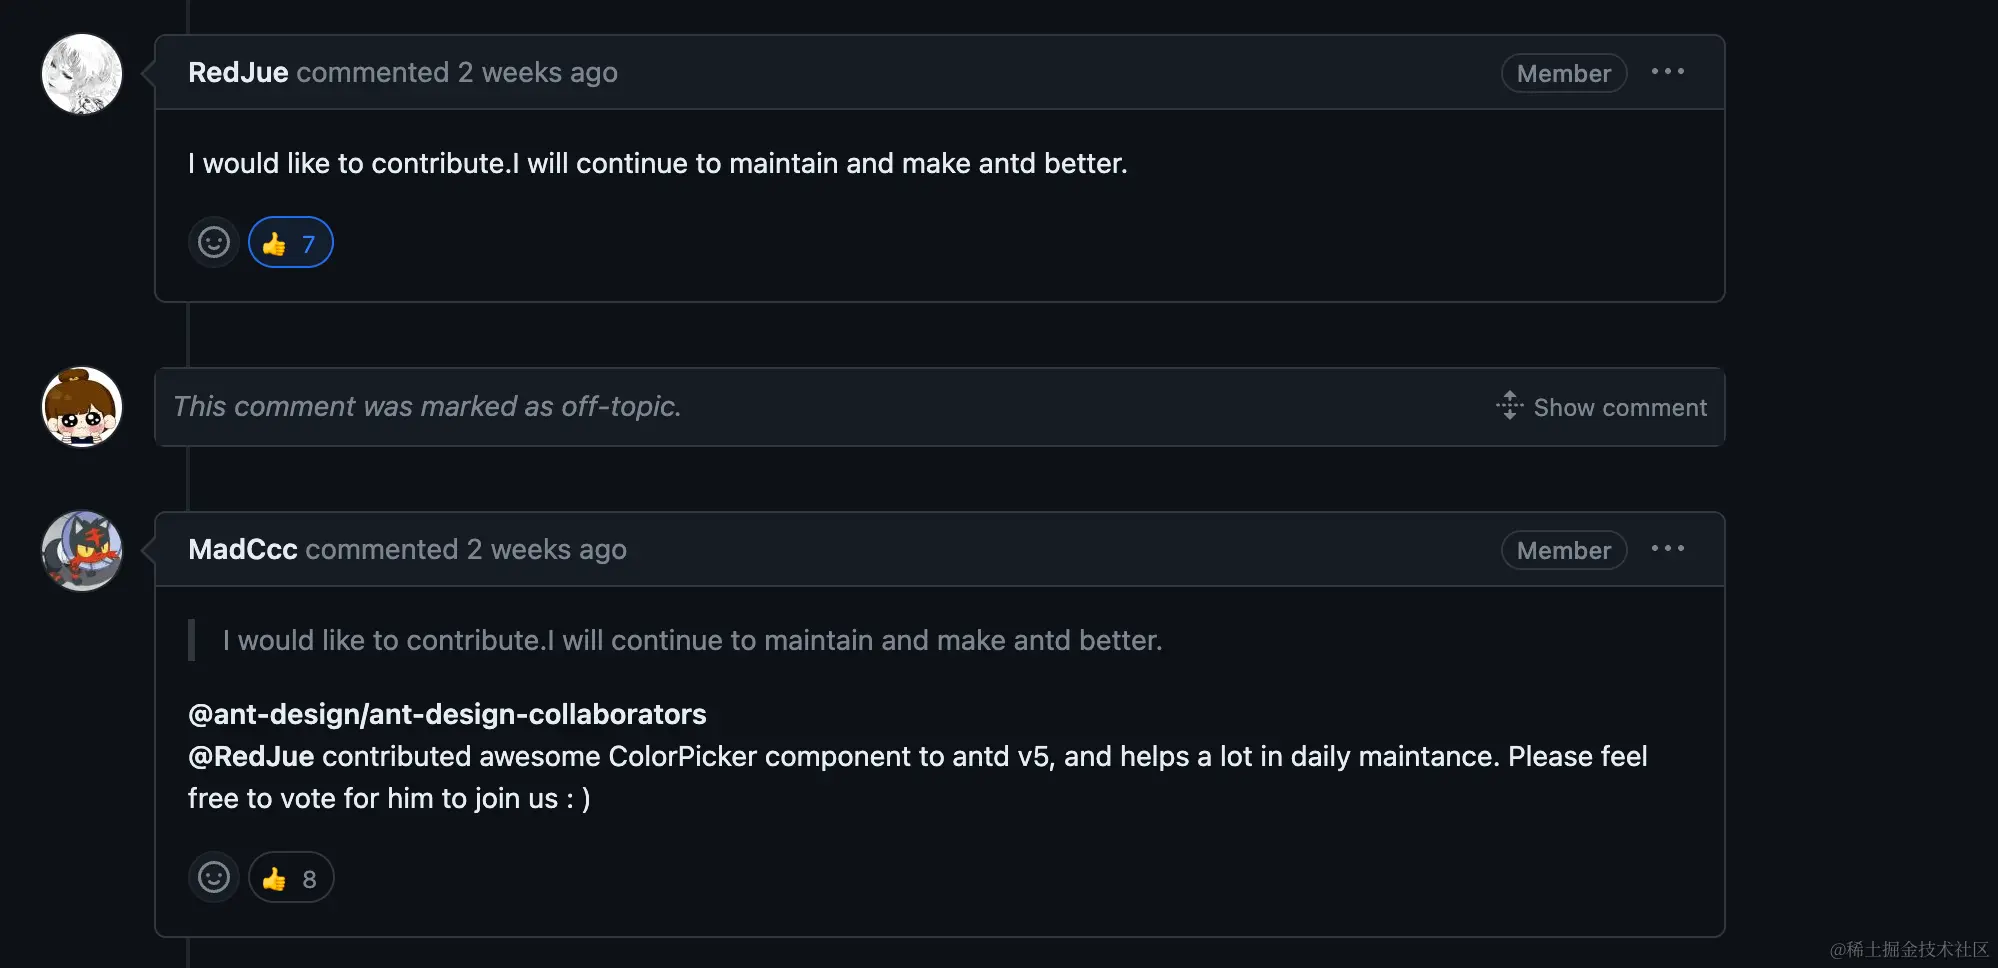Open emoji reaction picker on MadCcc's comment

coord(214,877)
